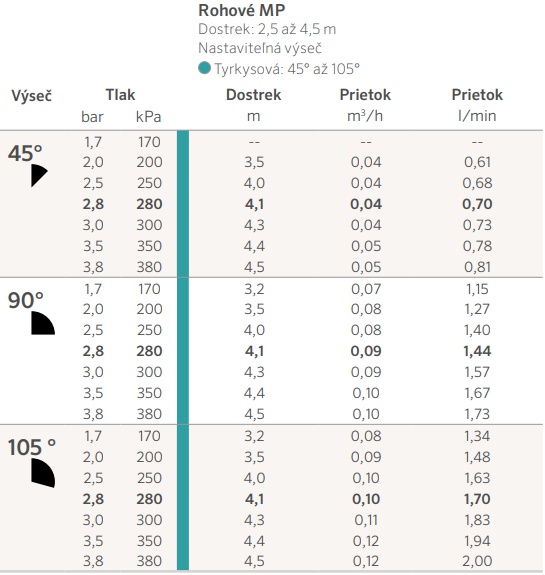Click the kPa unit subheader

tap(149, 117)
